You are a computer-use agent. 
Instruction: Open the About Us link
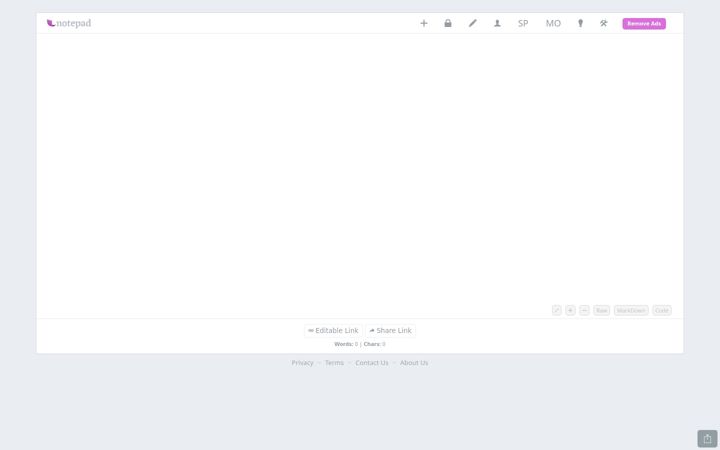[414, 363]
